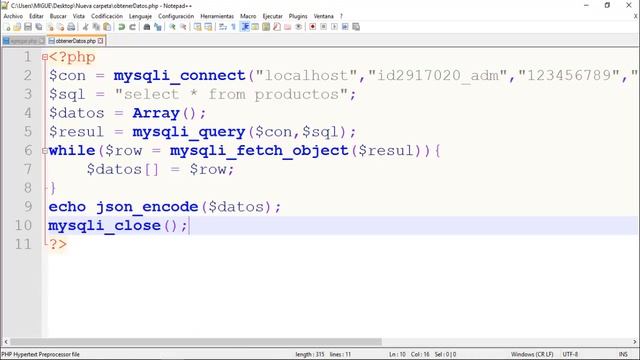Screen dimensions: 640x360
Task: Open the Plugins menu
Action: 298,16
